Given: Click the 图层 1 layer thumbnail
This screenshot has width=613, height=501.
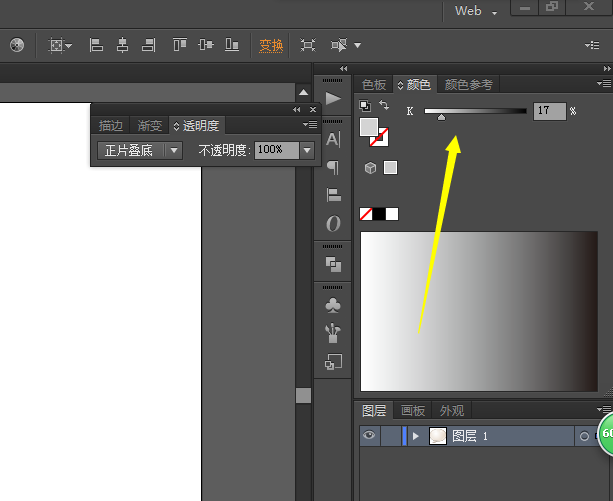Looking at the screenshot, I should coord(438,436).
